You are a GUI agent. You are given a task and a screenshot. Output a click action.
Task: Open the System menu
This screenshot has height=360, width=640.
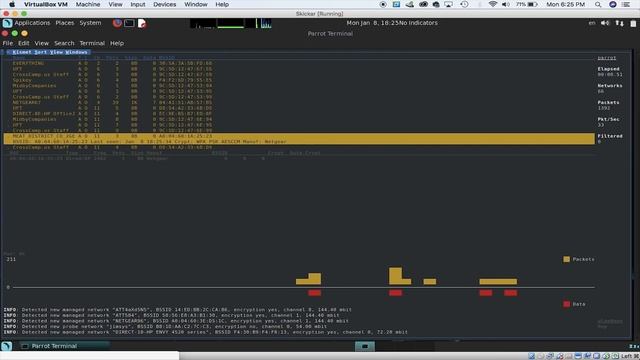click(x=90, y=23)
